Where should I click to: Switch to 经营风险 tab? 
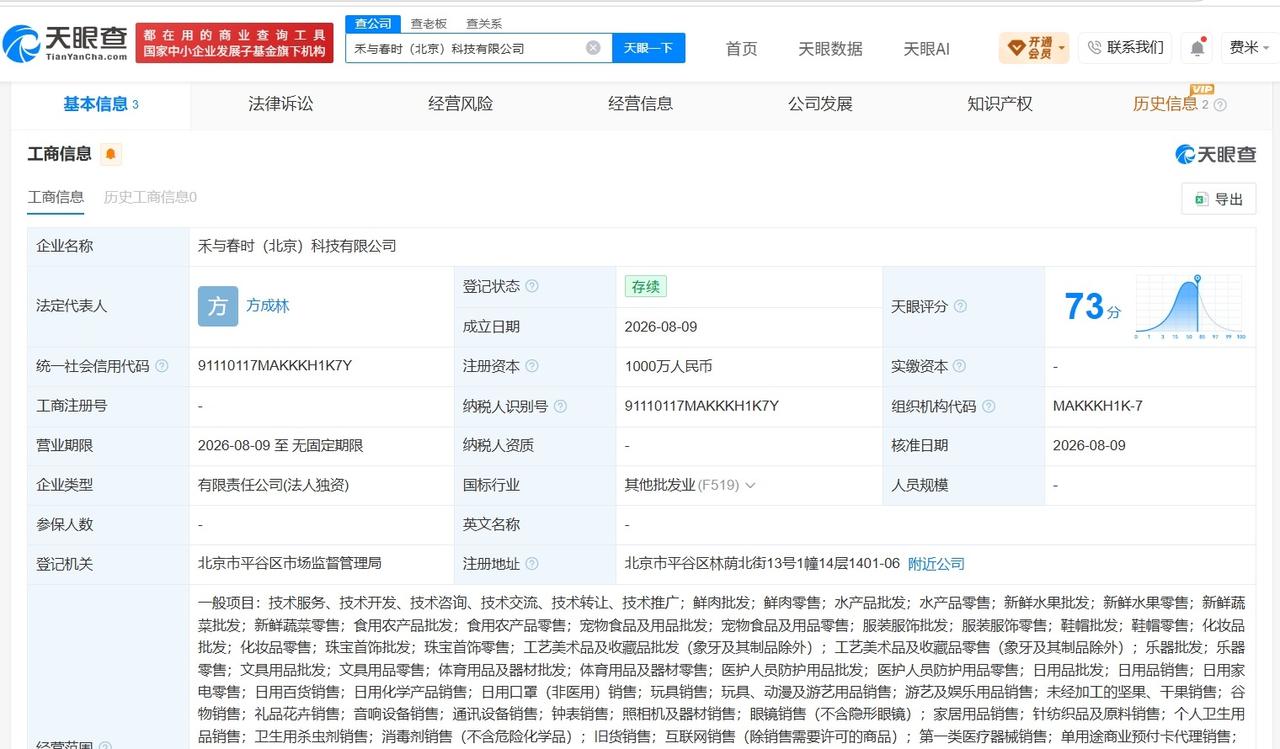[x=460, y=104]
